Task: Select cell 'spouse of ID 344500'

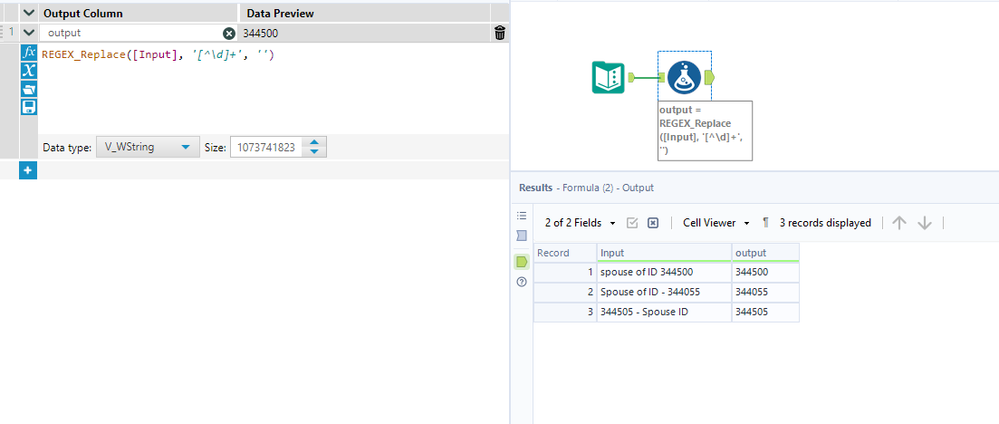Action: (664, 272)
